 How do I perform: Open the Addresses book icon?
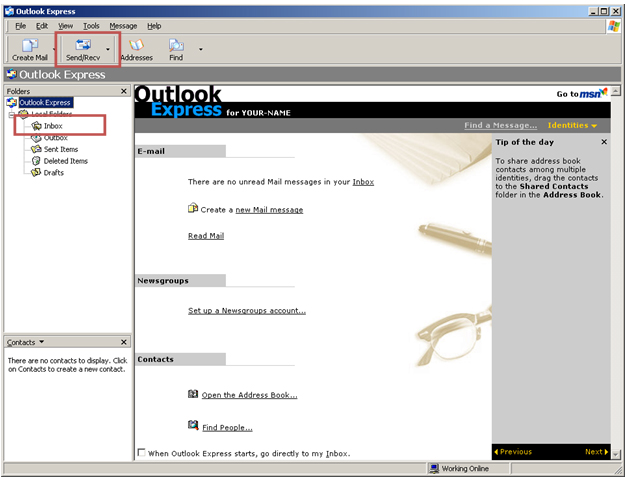[136, 45]
